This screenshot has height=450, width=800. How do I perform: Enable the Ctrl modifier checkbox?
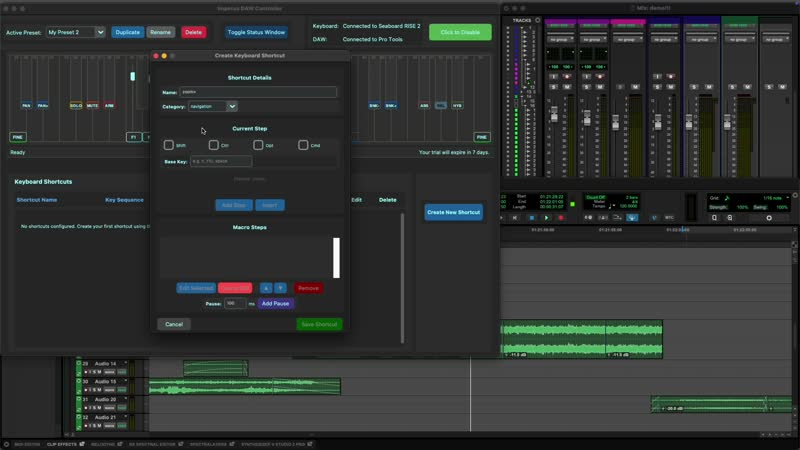coord(213,145)
